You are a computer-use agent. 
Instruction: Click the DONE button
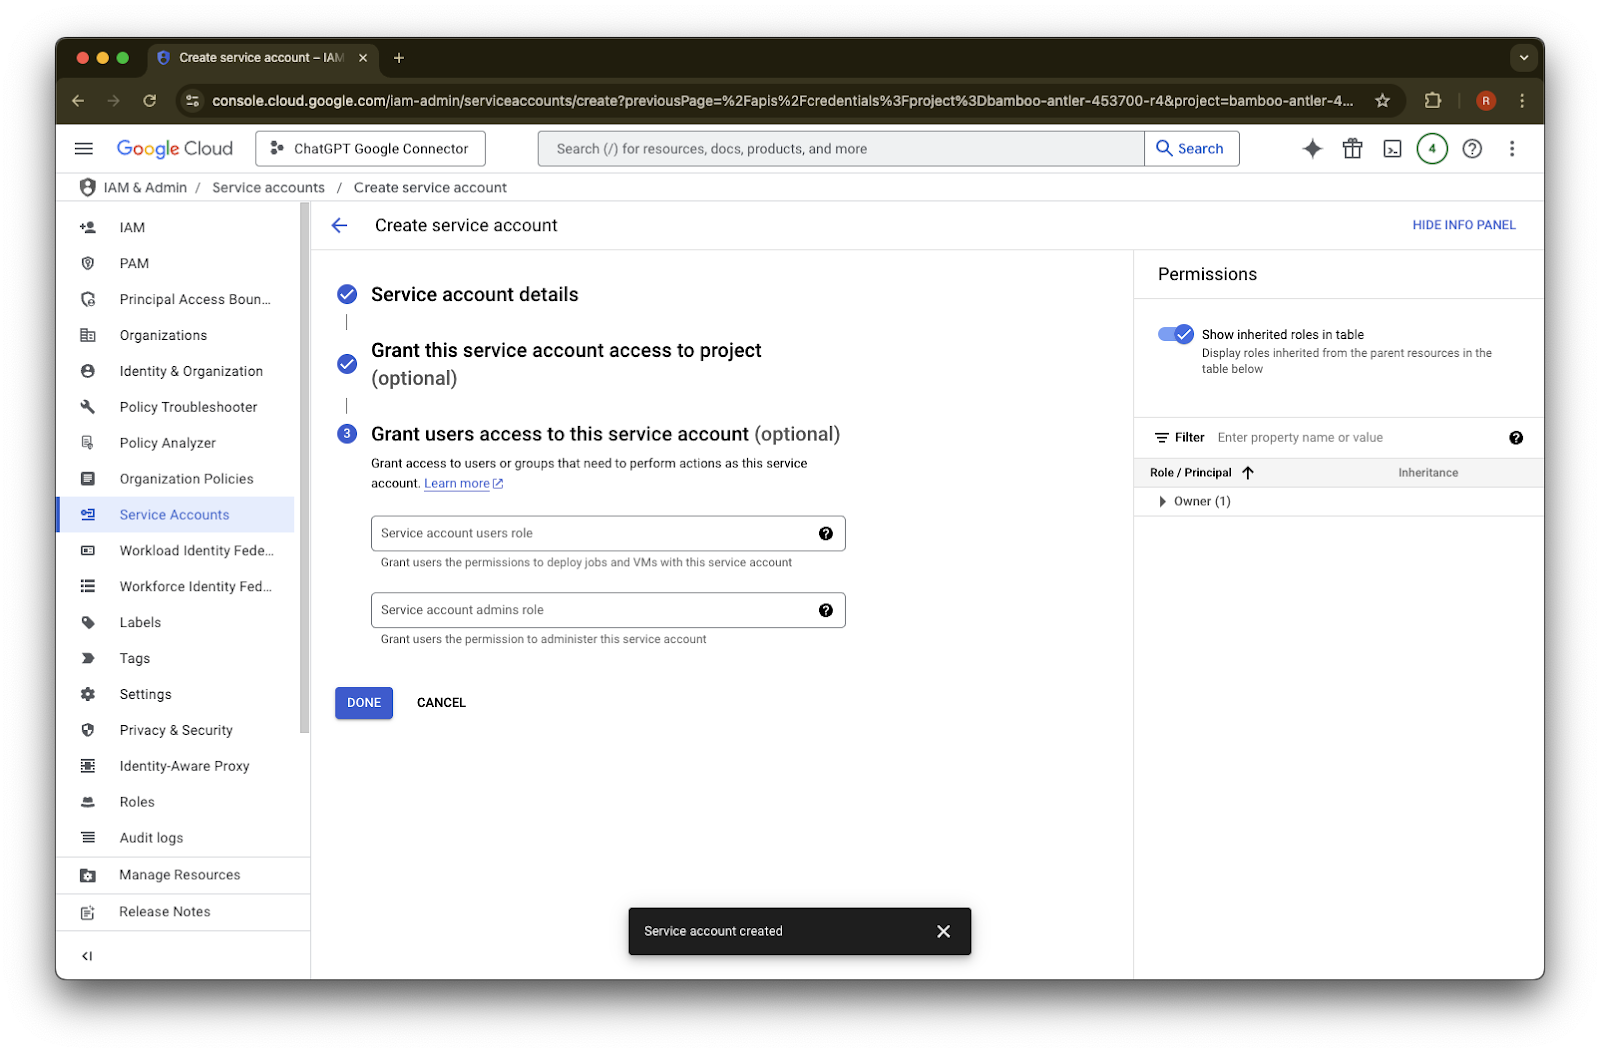tap(364, 703)
